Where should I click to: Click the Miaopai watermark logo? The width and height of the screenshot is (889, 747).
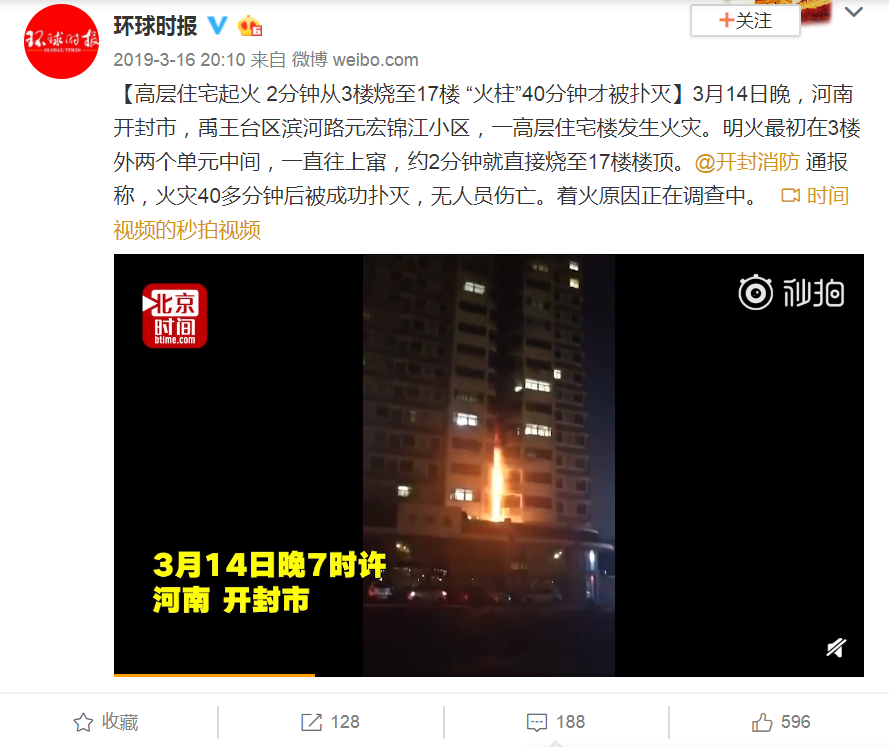point(791,292)
